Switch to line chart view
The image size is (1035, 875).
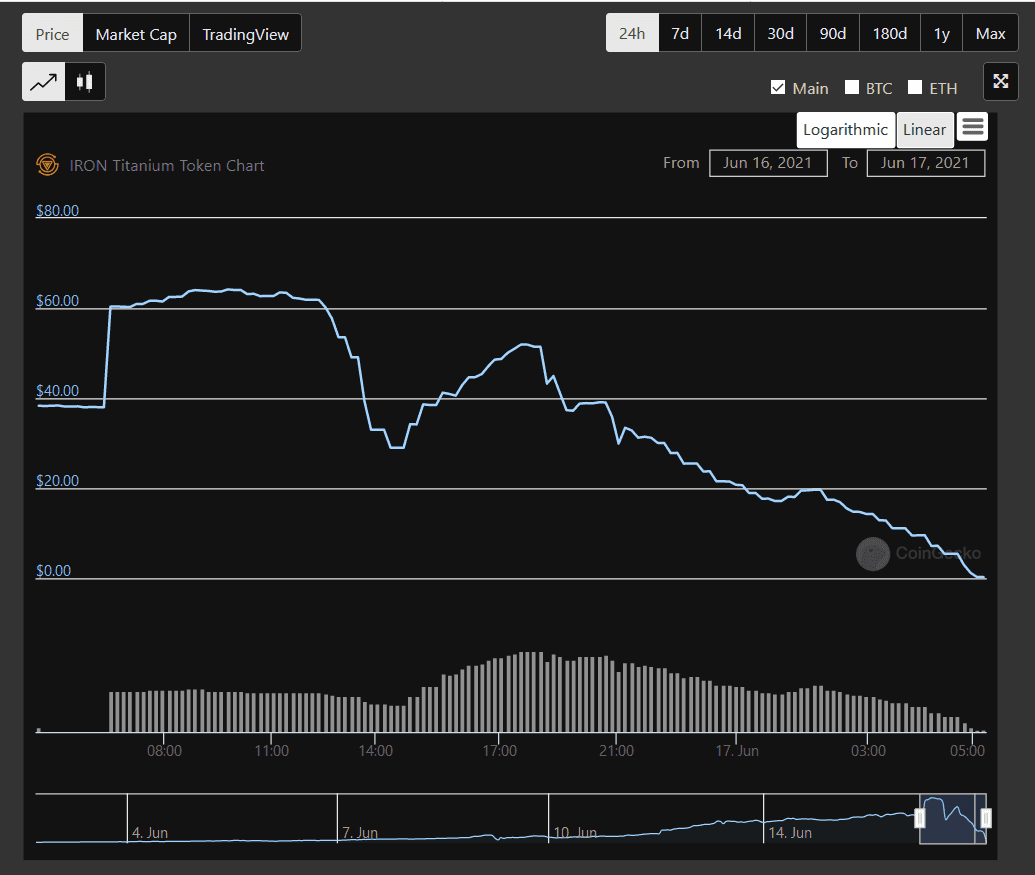(44, 82)
